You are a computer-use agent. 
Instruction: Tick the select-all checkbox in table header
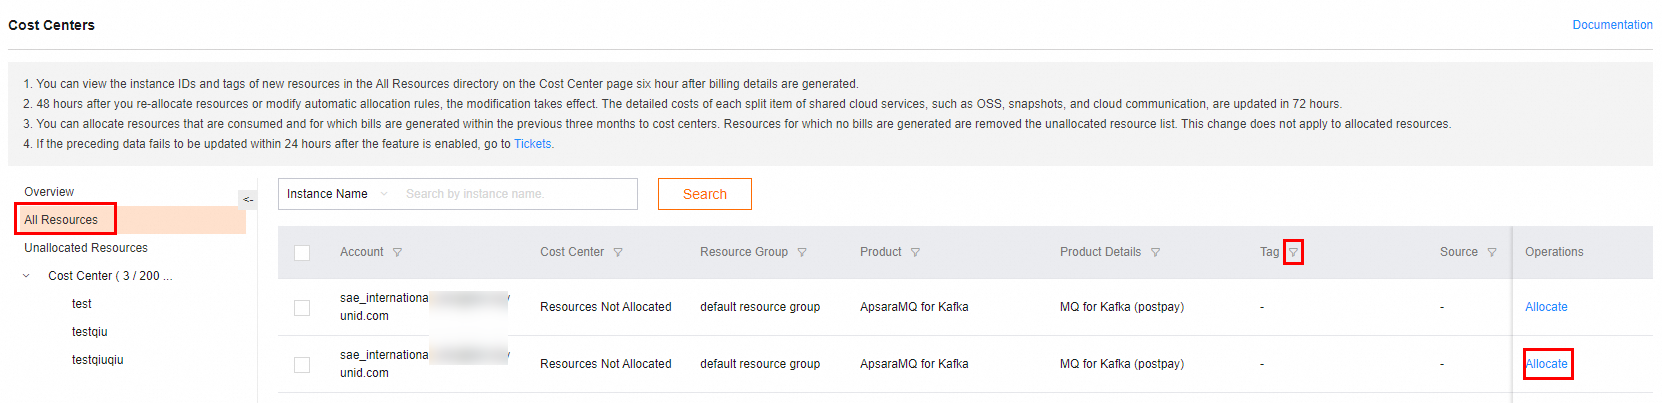tap(302, 253)
